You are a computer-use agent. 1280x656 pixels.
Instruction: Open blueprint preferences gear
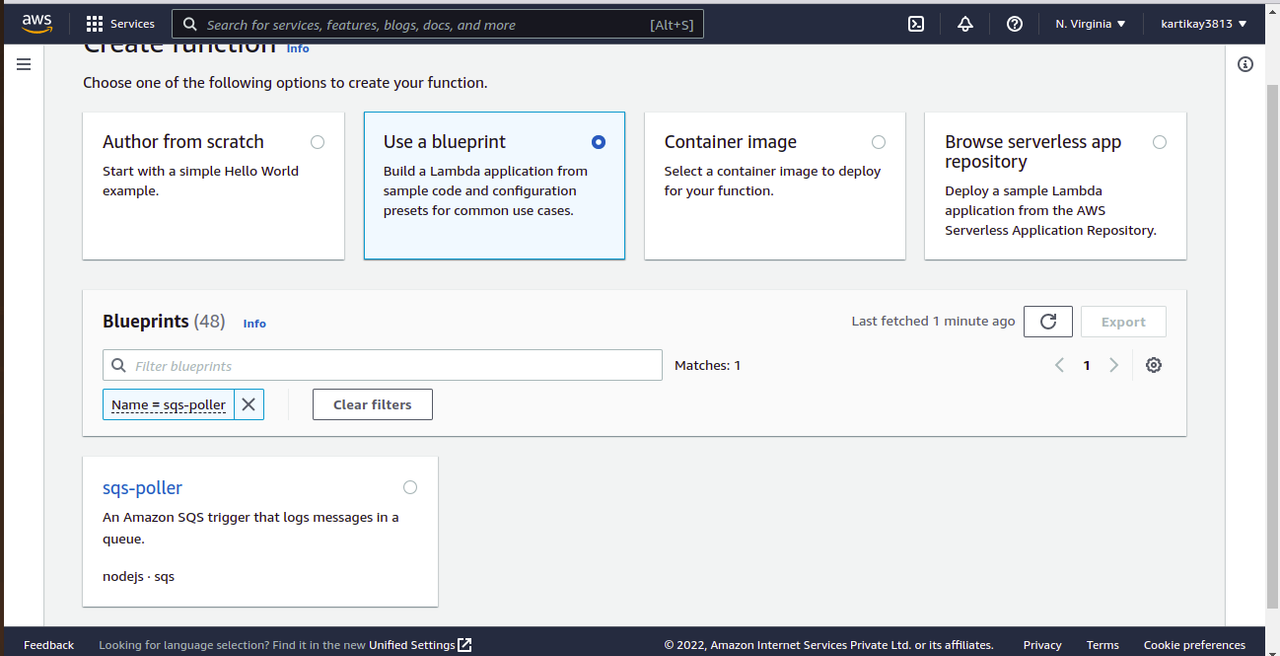pos(1154,365)
